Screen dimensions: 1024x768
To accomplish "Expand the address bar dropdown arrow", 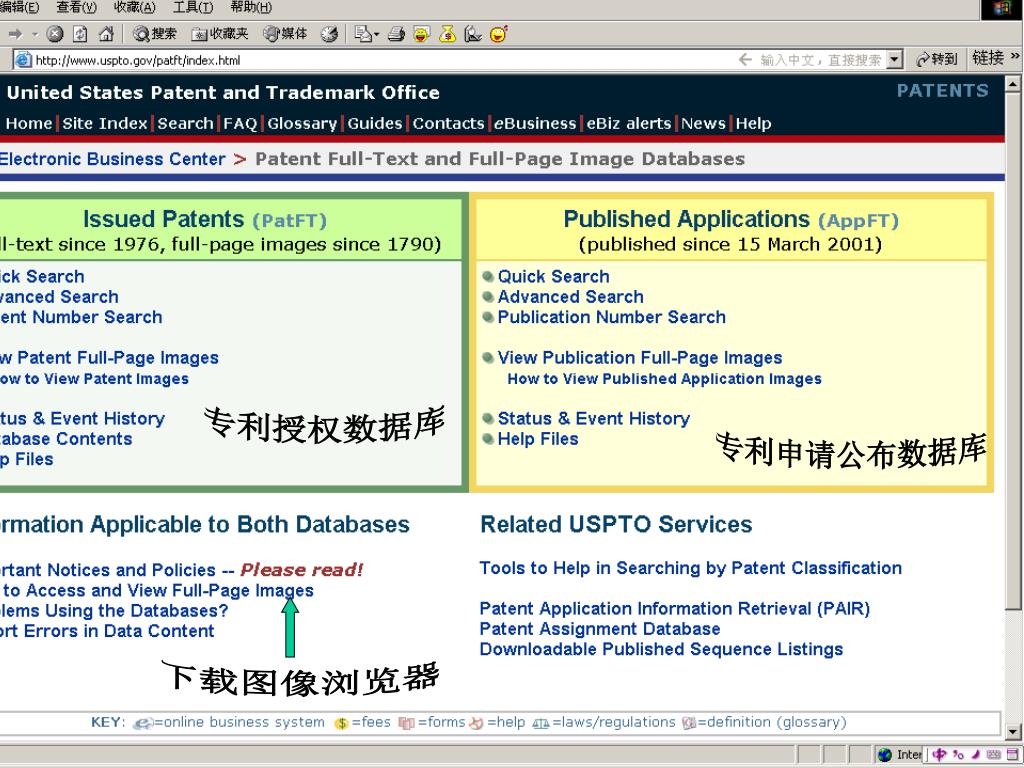I will coord(895,60).
